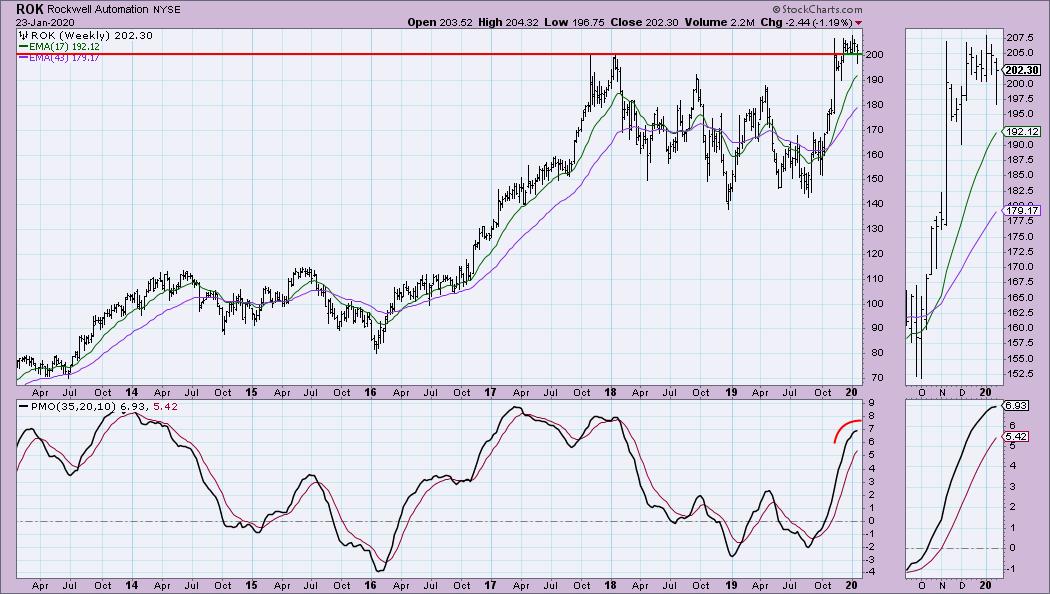This screenshot has width=1050, height=594.
Task: Click the 207.5 level on zoom panel axis
Action: tap(1019, 38)
